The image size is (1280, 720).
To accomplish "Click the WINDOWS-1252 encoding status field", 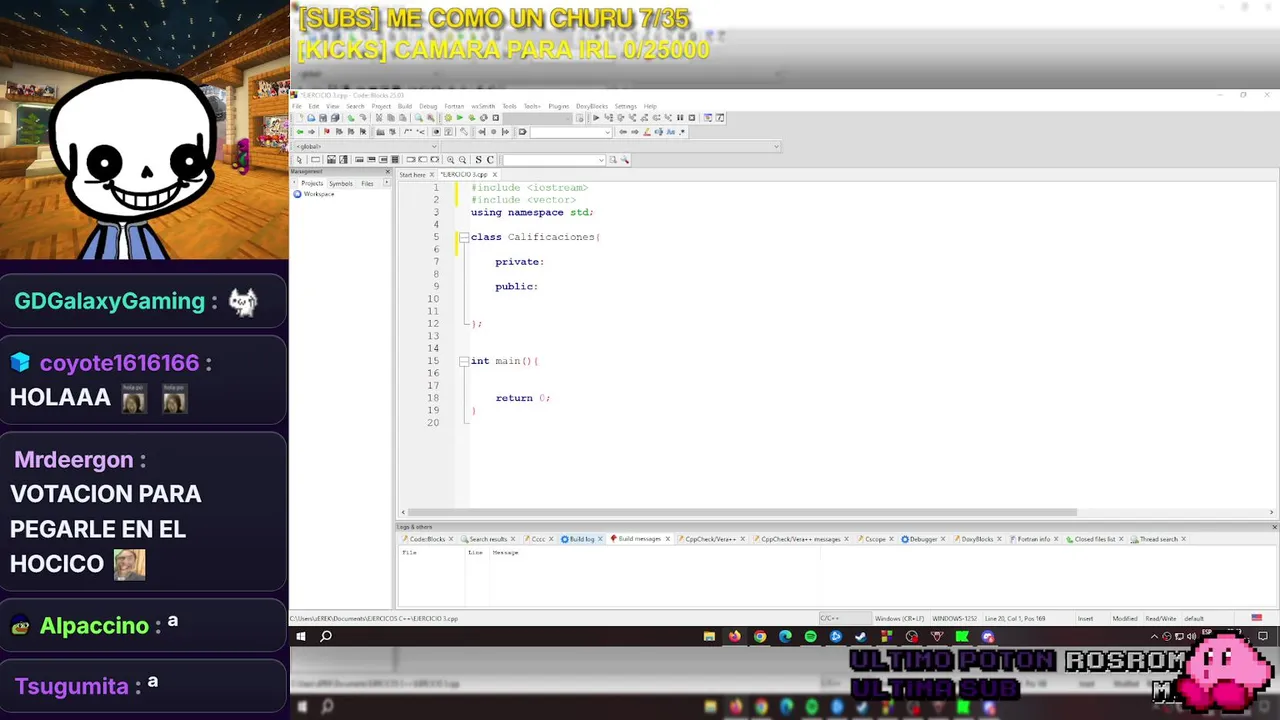I will point(953,618).
